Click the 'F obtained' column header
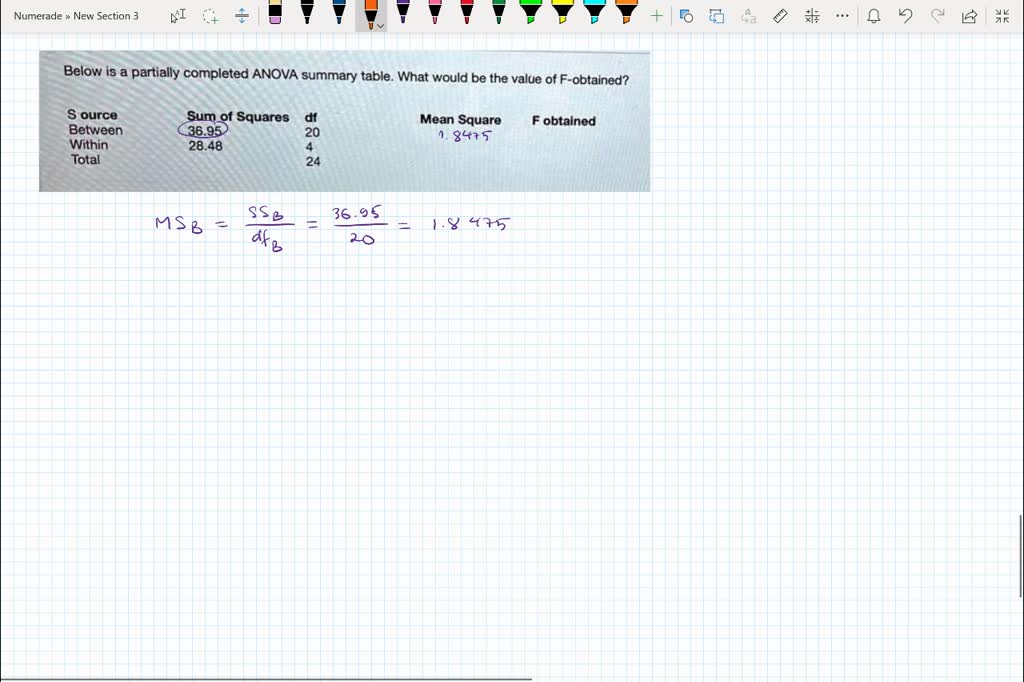This screenshot has width=1024, height=682. point(564,121)
